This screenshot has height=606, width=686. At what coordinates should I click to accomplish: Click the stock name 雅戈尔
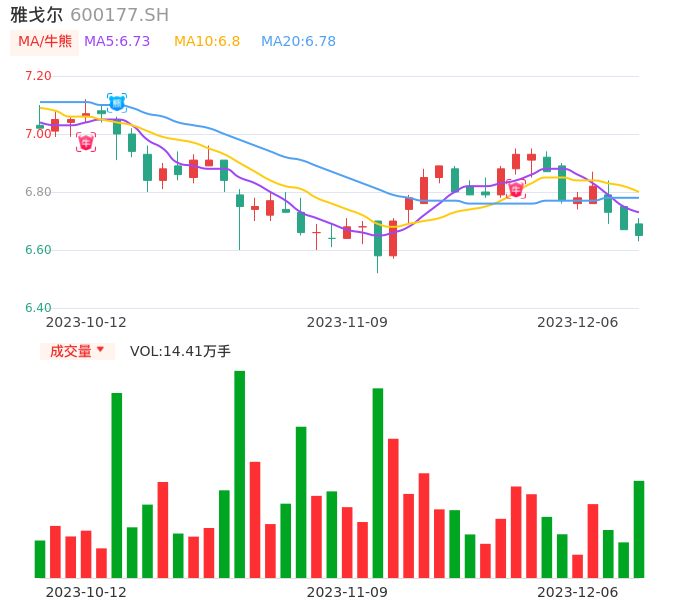[37, 15]
